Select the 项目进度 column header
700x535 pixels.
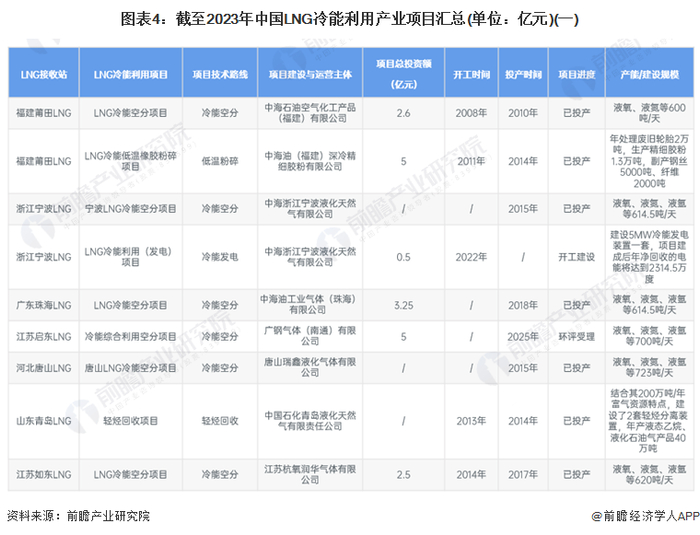[577, 74]
